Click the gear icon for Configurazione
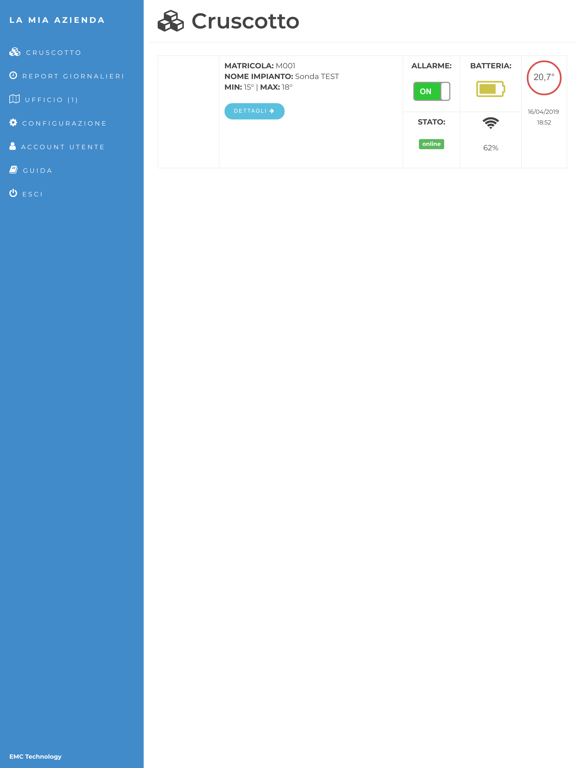 (13, 122)
